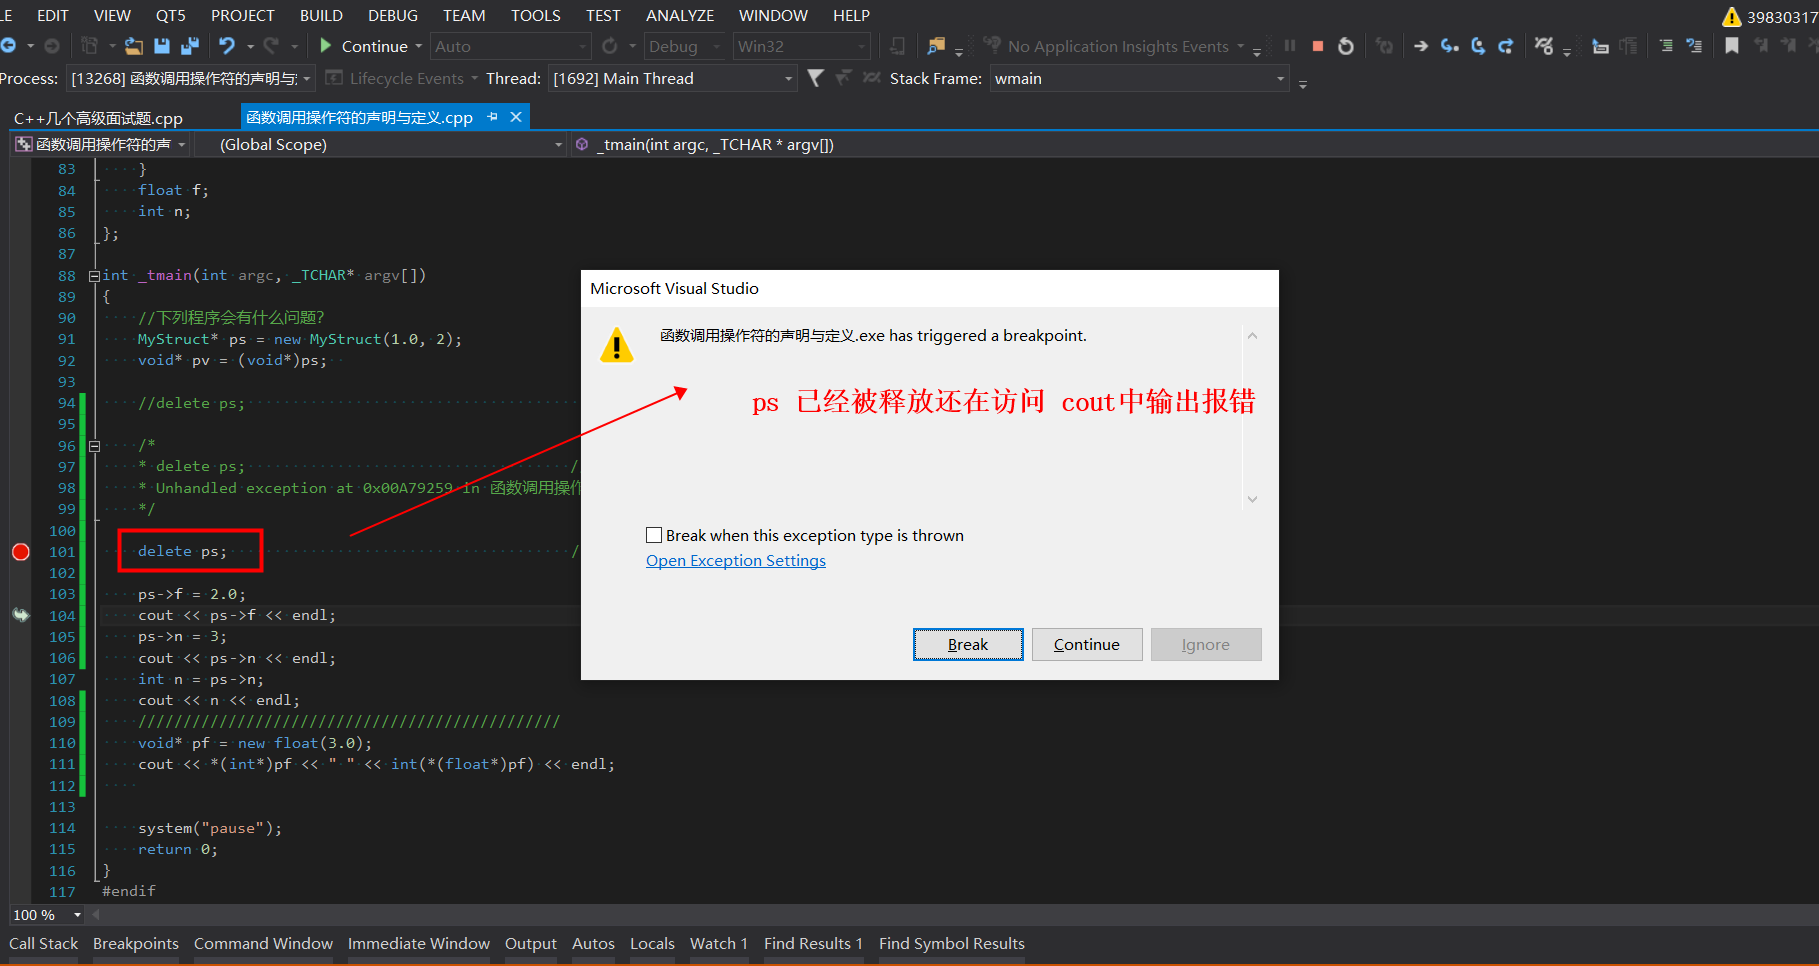
Task: Open the VIEW menu
Action: coord(112,15)
